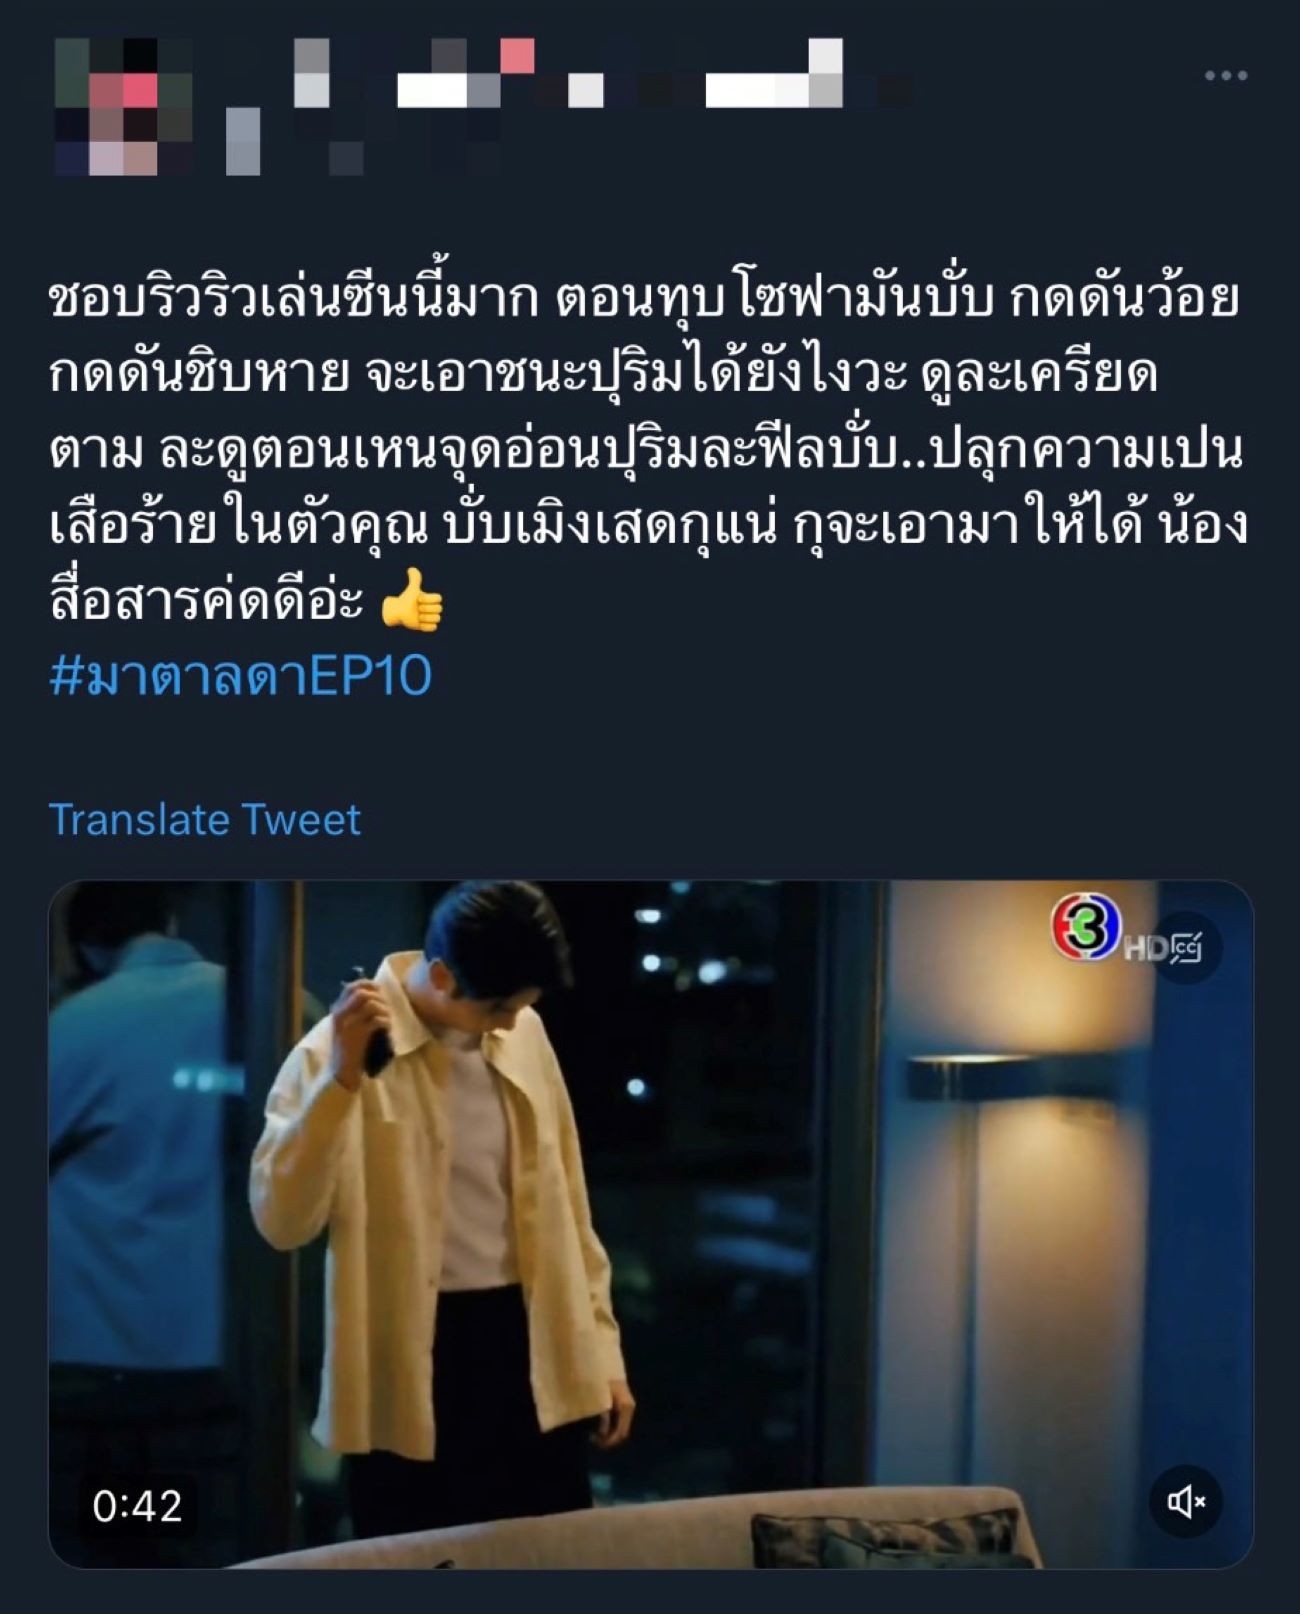
Task: Click the CC caption icon in the video
Action: (1185, 946)
